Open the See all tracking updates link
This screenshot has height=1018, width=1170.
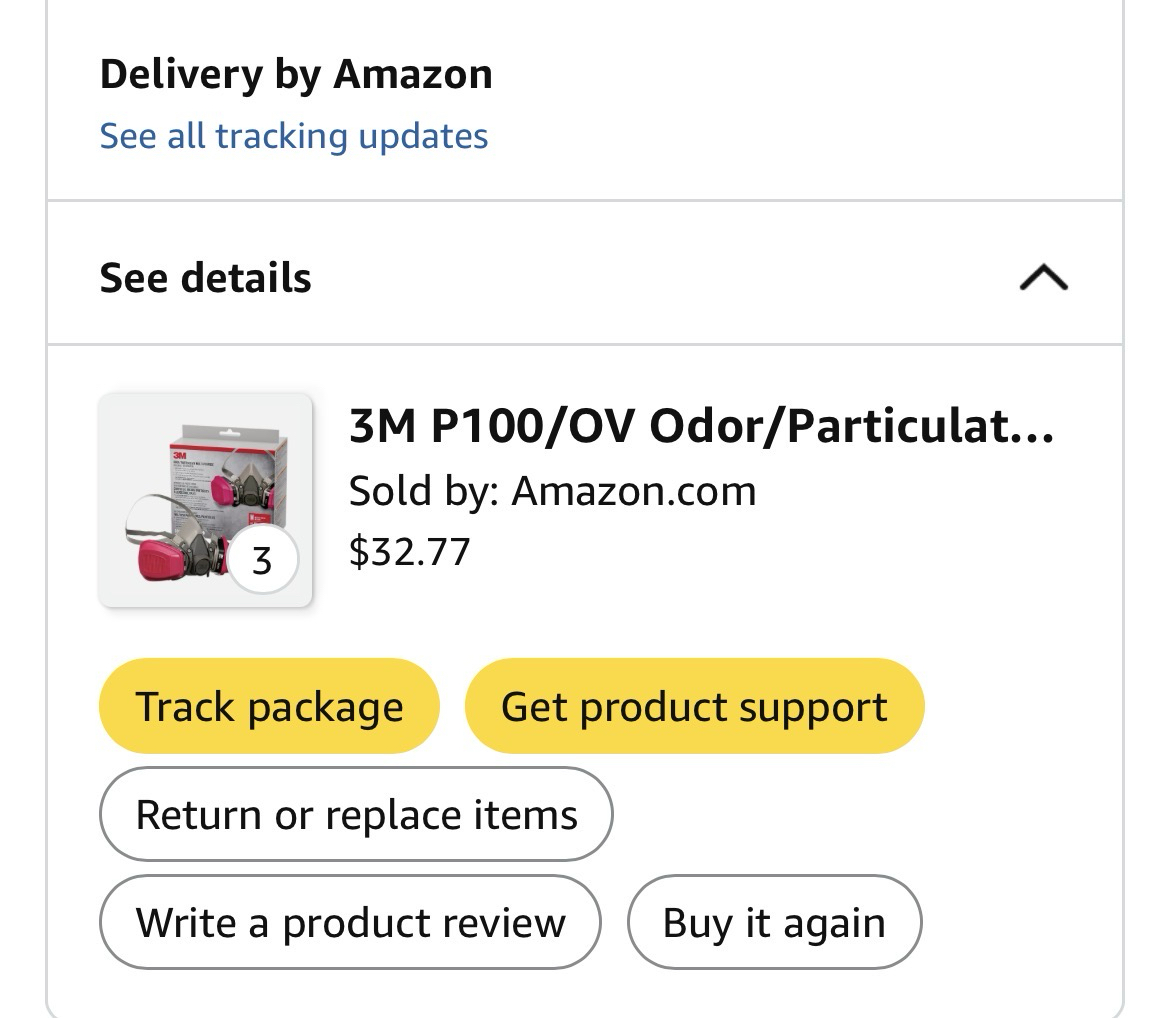293,136
